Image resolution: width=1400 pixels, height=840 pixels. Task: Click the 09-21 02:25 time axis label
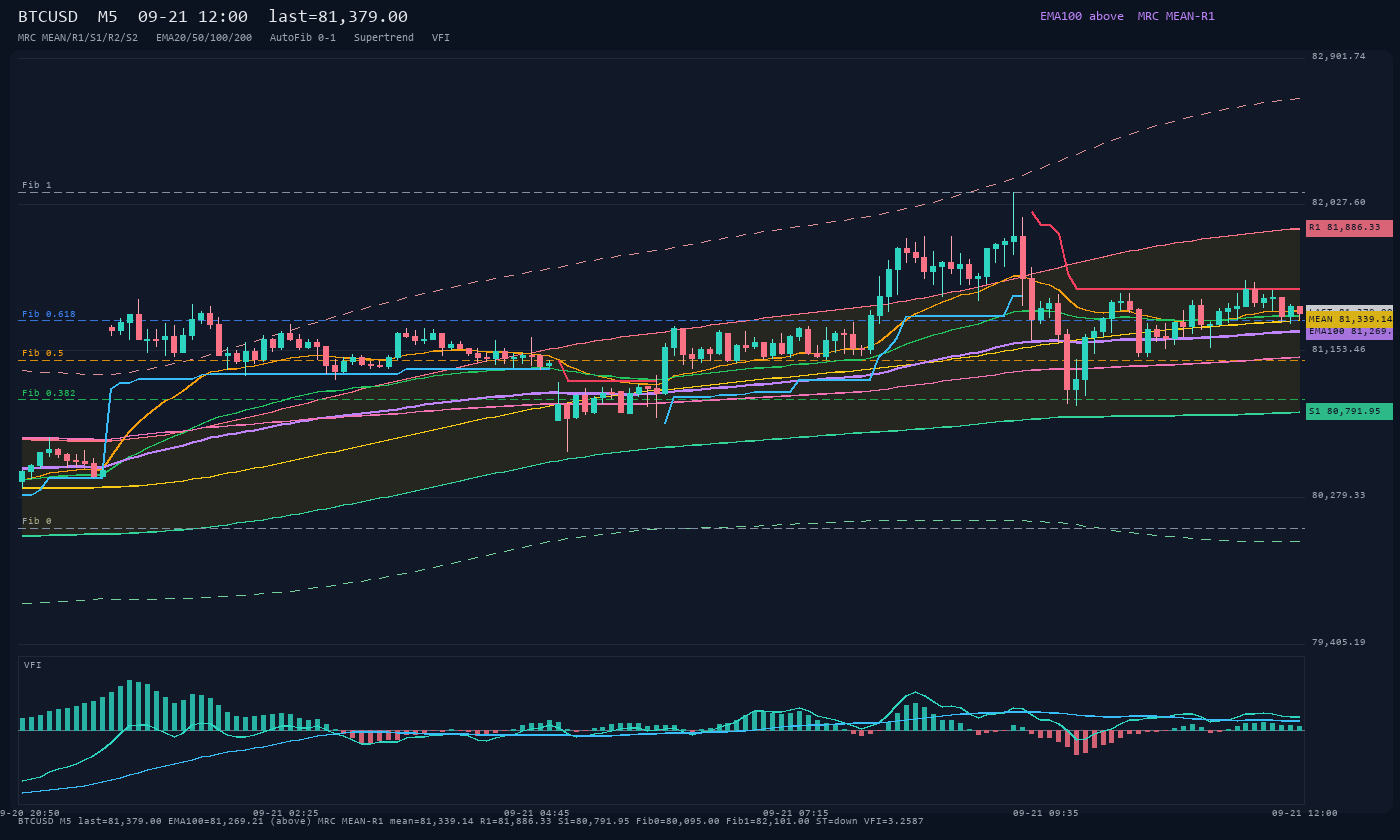coord(286,813)
